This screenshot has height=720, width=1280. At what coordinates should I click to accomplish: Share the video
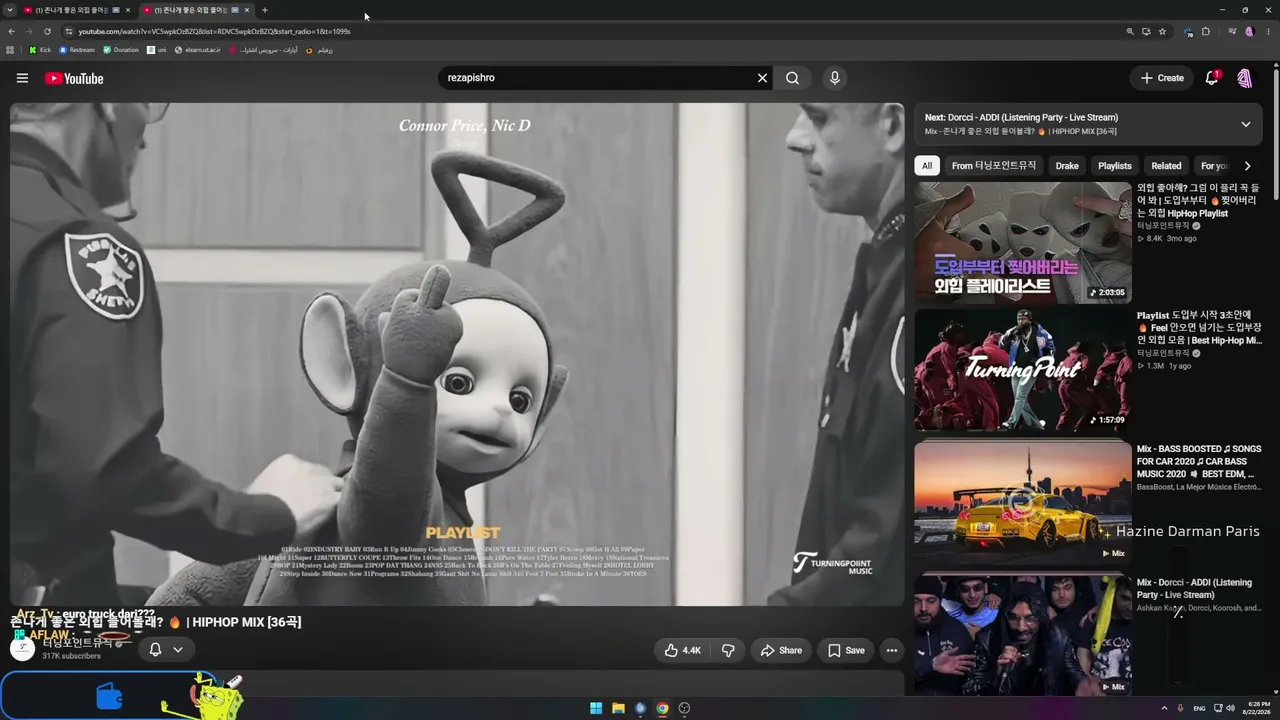(x=781, y=650)
